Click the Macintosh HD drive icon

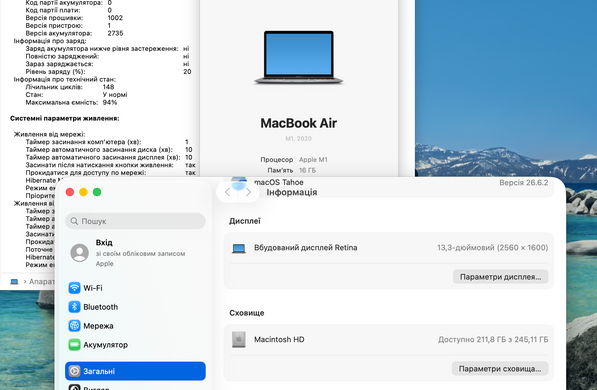[x=239, y=339]
